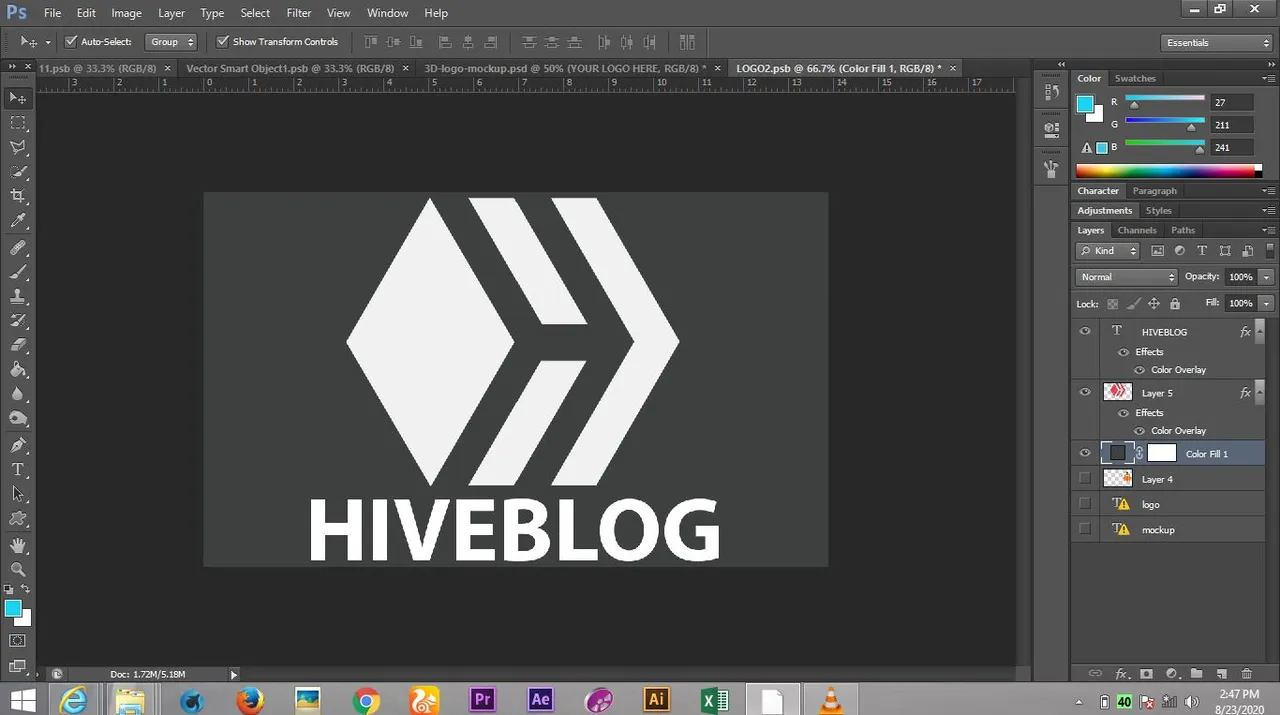Screen dimensions: 1280x715
Task: Select the Horizontal Type tool
Action: click(18, 470)
